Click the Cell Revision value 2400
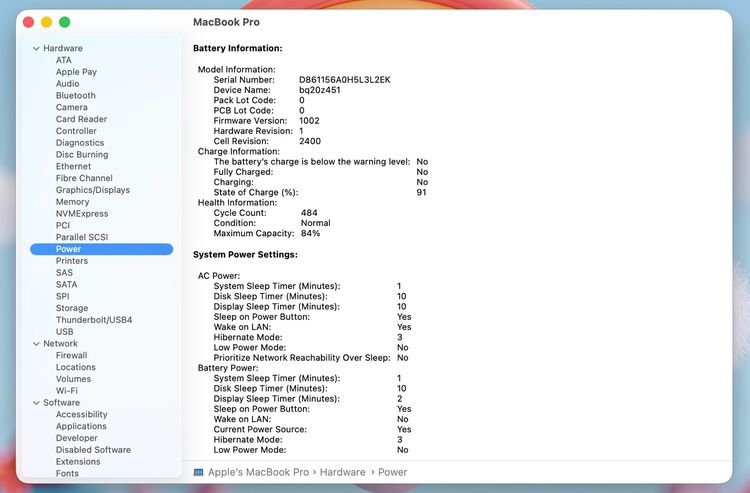The image size is (750, 493). [310, 142]
